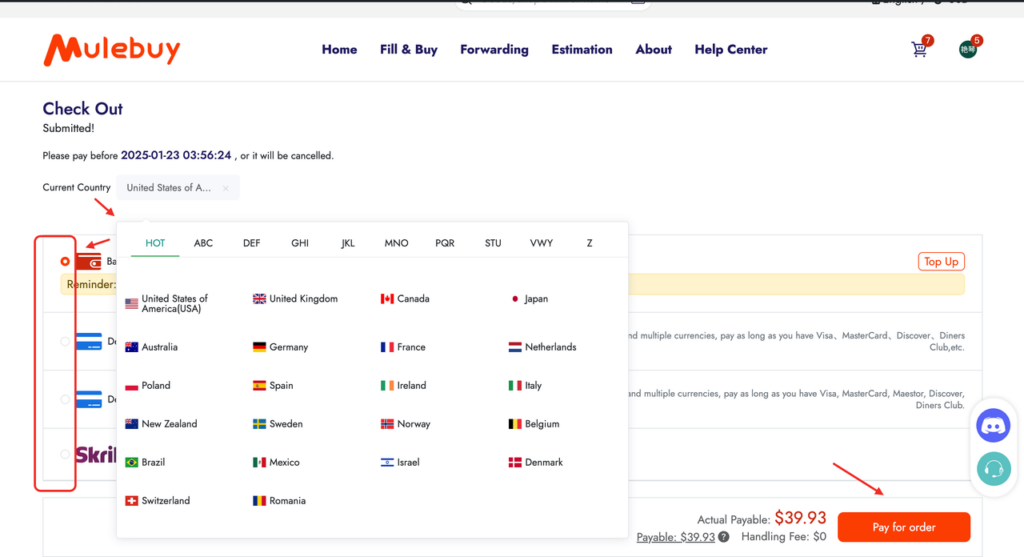Select the first card payment radio
The height and width of the screenshot is (557, 1024).
[65, 341]
